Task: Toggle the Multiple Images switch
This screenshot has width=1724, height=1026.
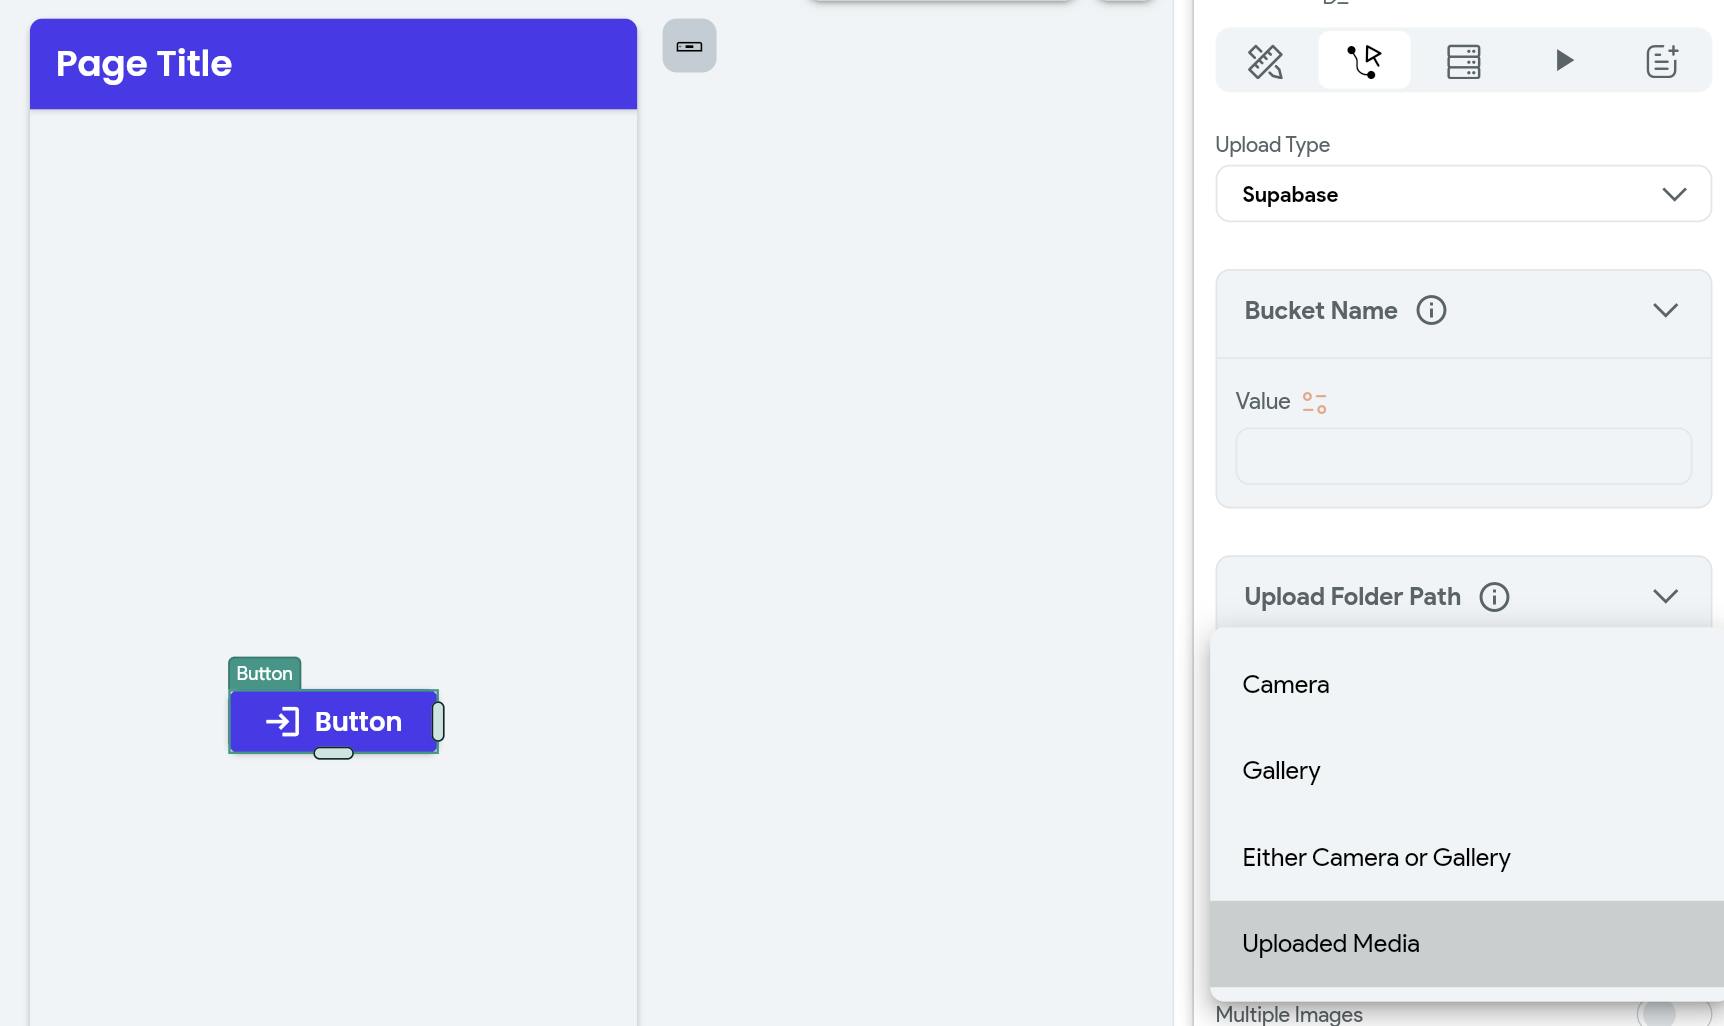Action: pyautogui.click(x=1674, y=1013)
